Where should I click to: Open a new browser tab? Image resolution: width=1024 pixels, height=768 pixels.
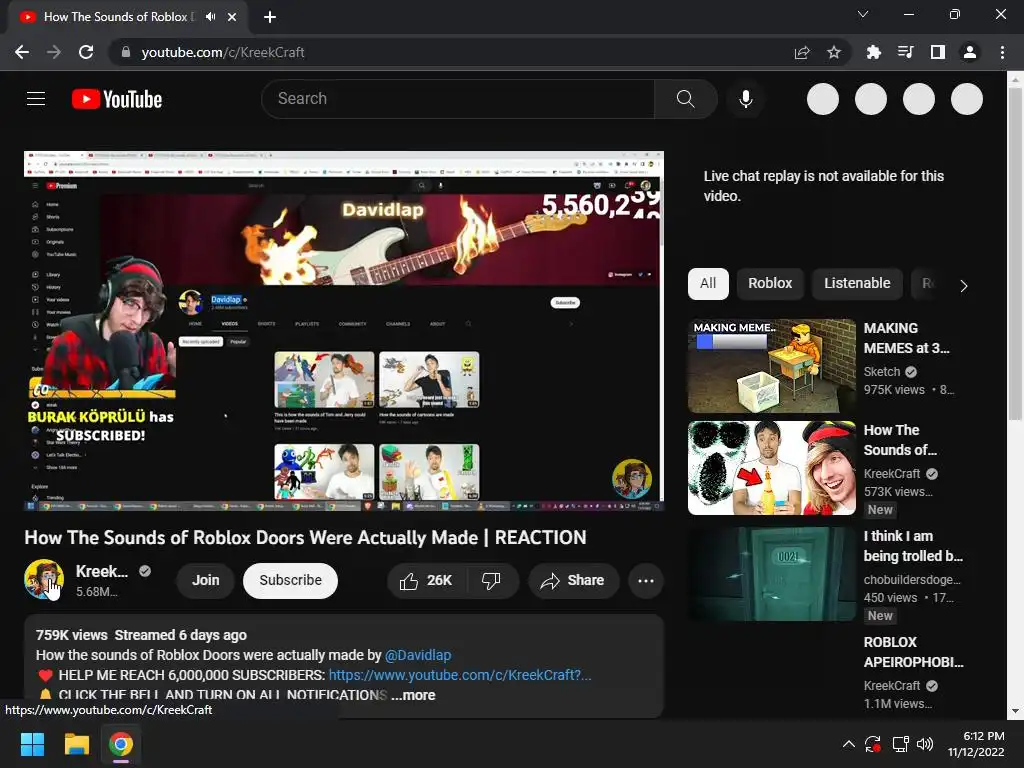(x=270, y=17)
